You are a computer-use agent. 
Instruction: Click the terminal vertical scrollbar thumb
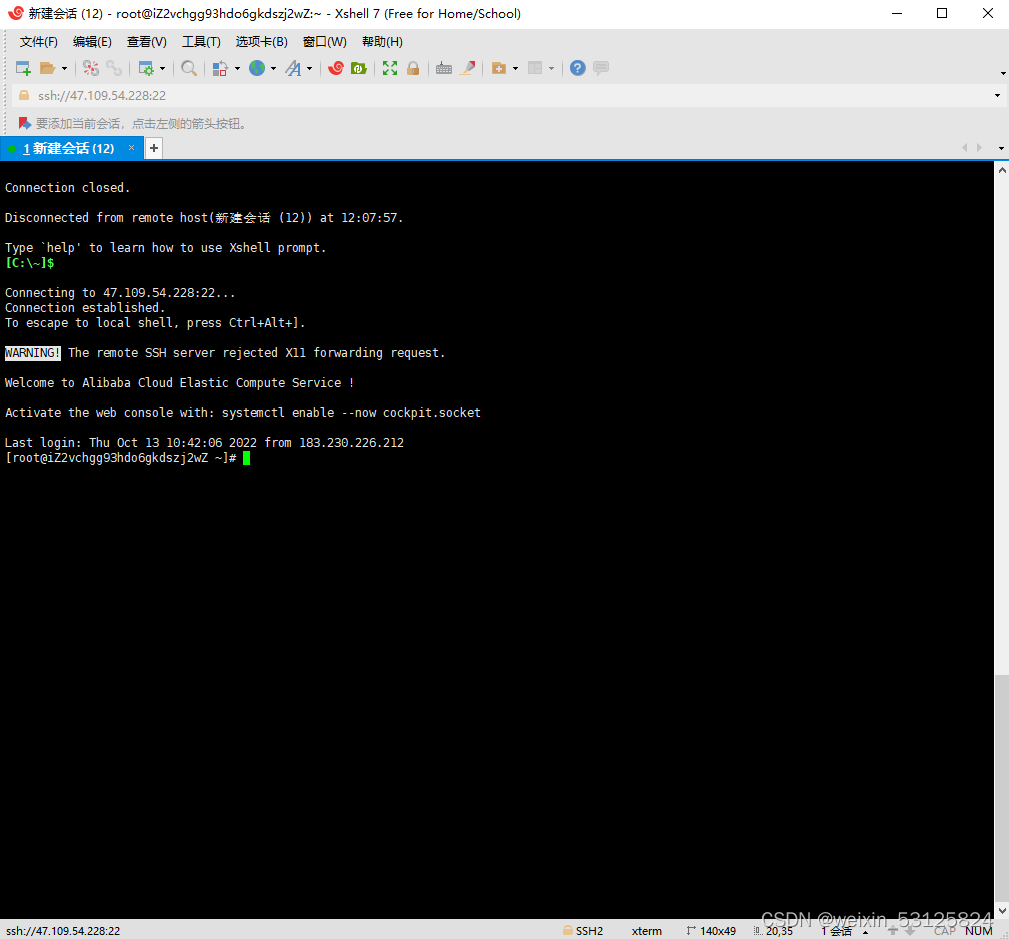click(1002, 786)
